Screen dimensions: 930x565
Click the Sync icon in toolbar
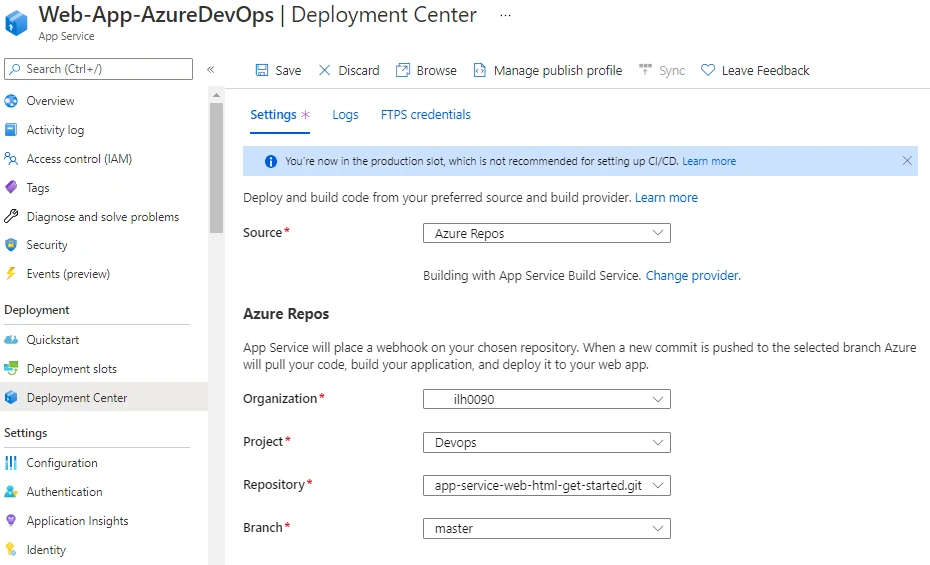[x=645, y=70]
